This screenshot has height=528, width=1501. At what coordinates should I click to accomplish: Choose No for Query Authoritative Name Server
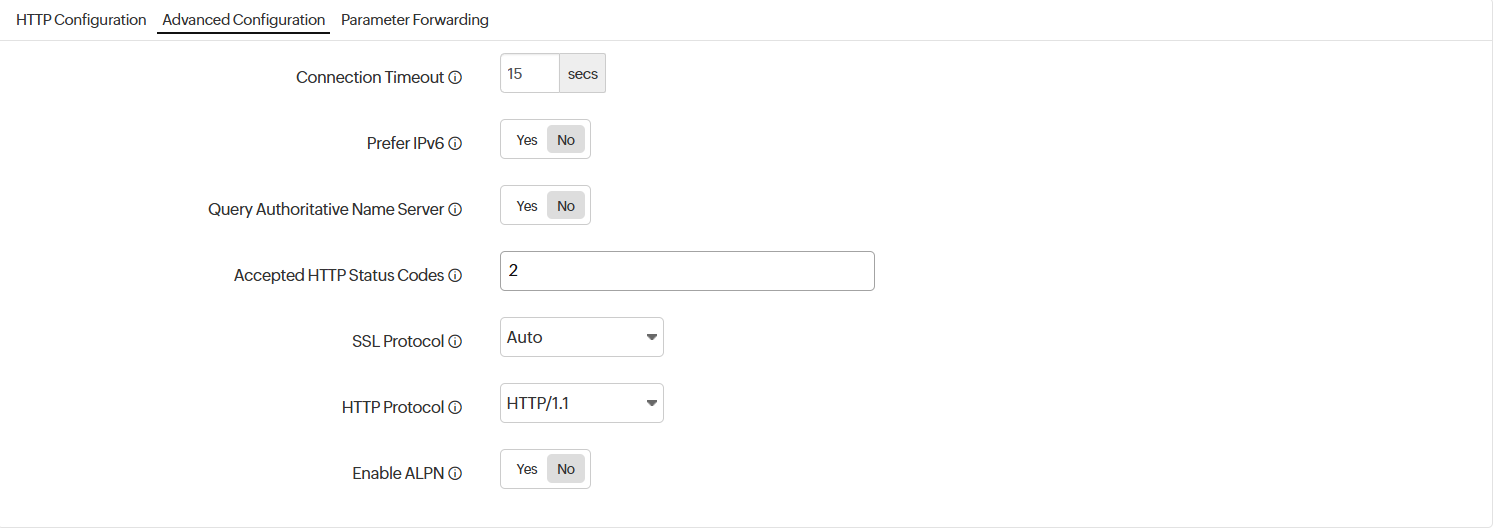point(566,206)
